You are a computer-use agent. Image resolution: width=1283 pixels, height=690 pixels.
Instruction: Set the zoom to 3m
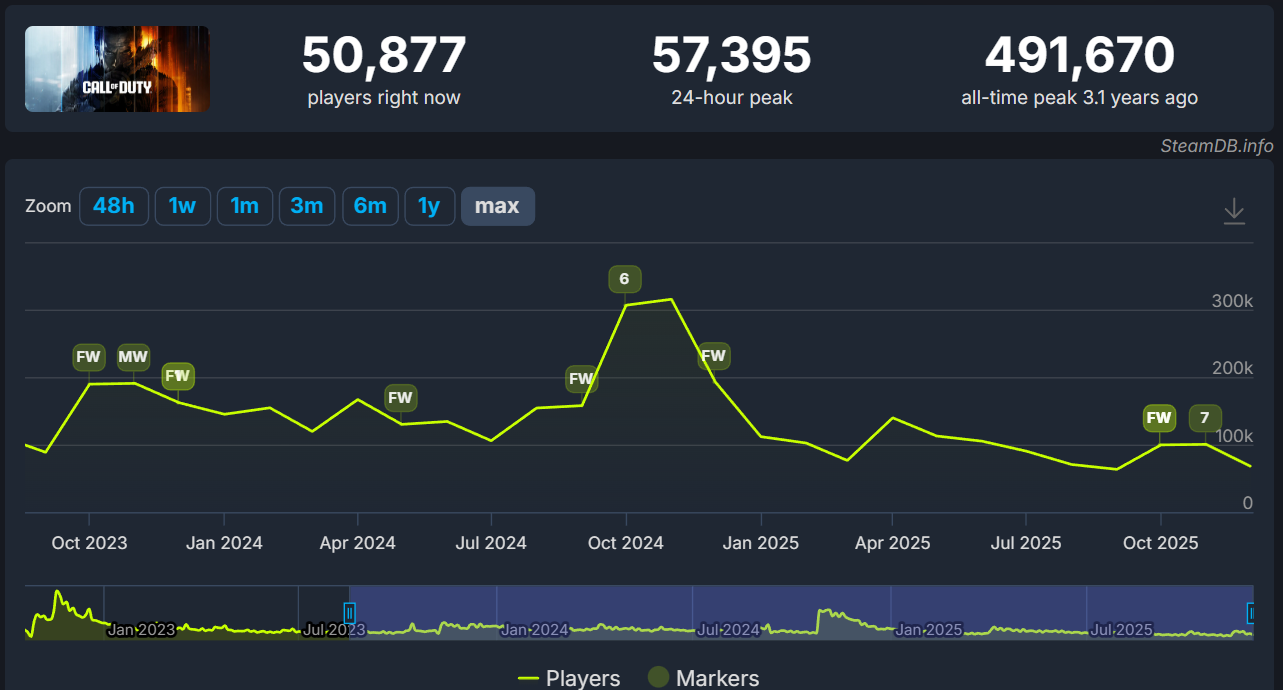click(x=307, y=206)
